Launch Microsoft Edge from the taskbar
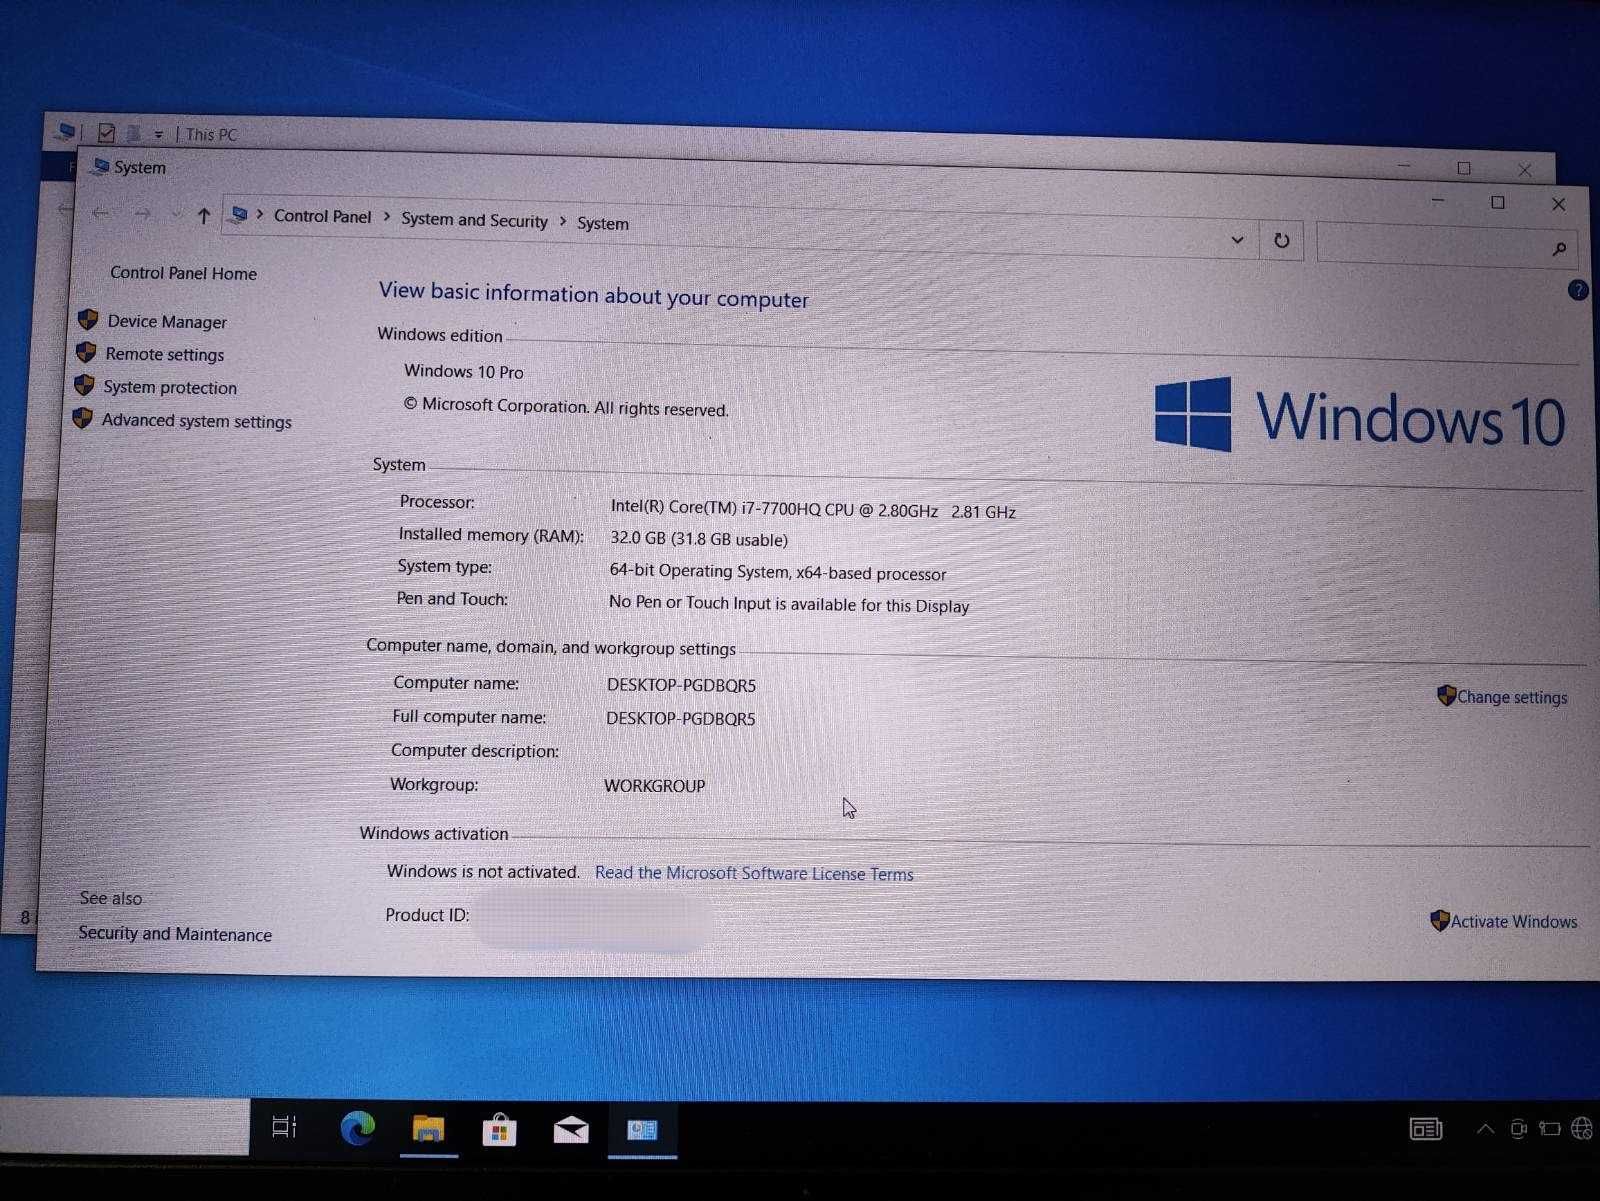The image size is (1600, 1201). [x=357, y=1128]
